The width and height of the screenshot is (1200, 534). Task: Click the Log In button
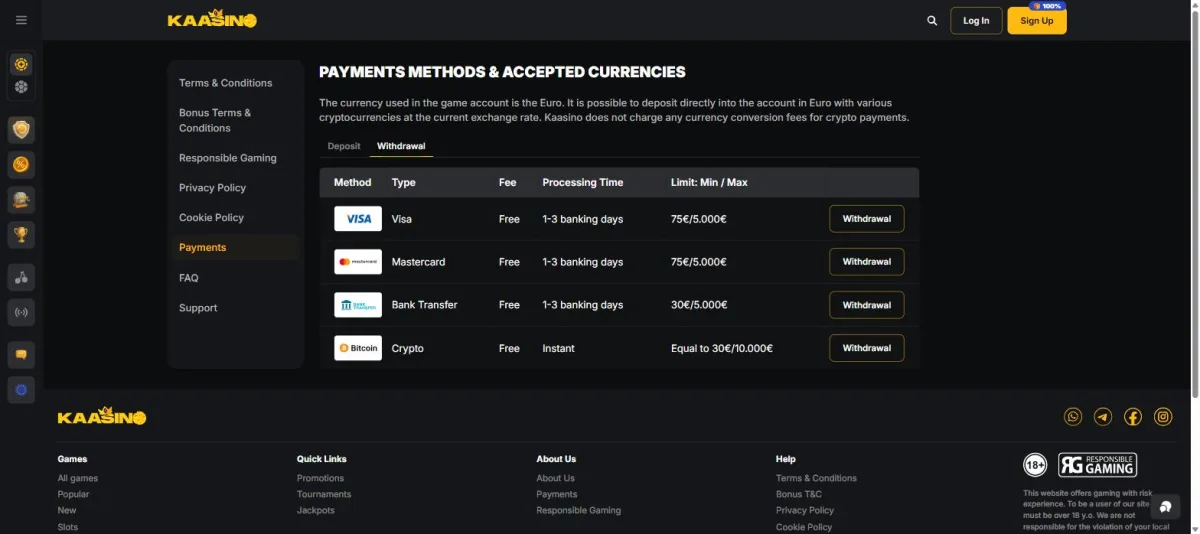[976, 21]
